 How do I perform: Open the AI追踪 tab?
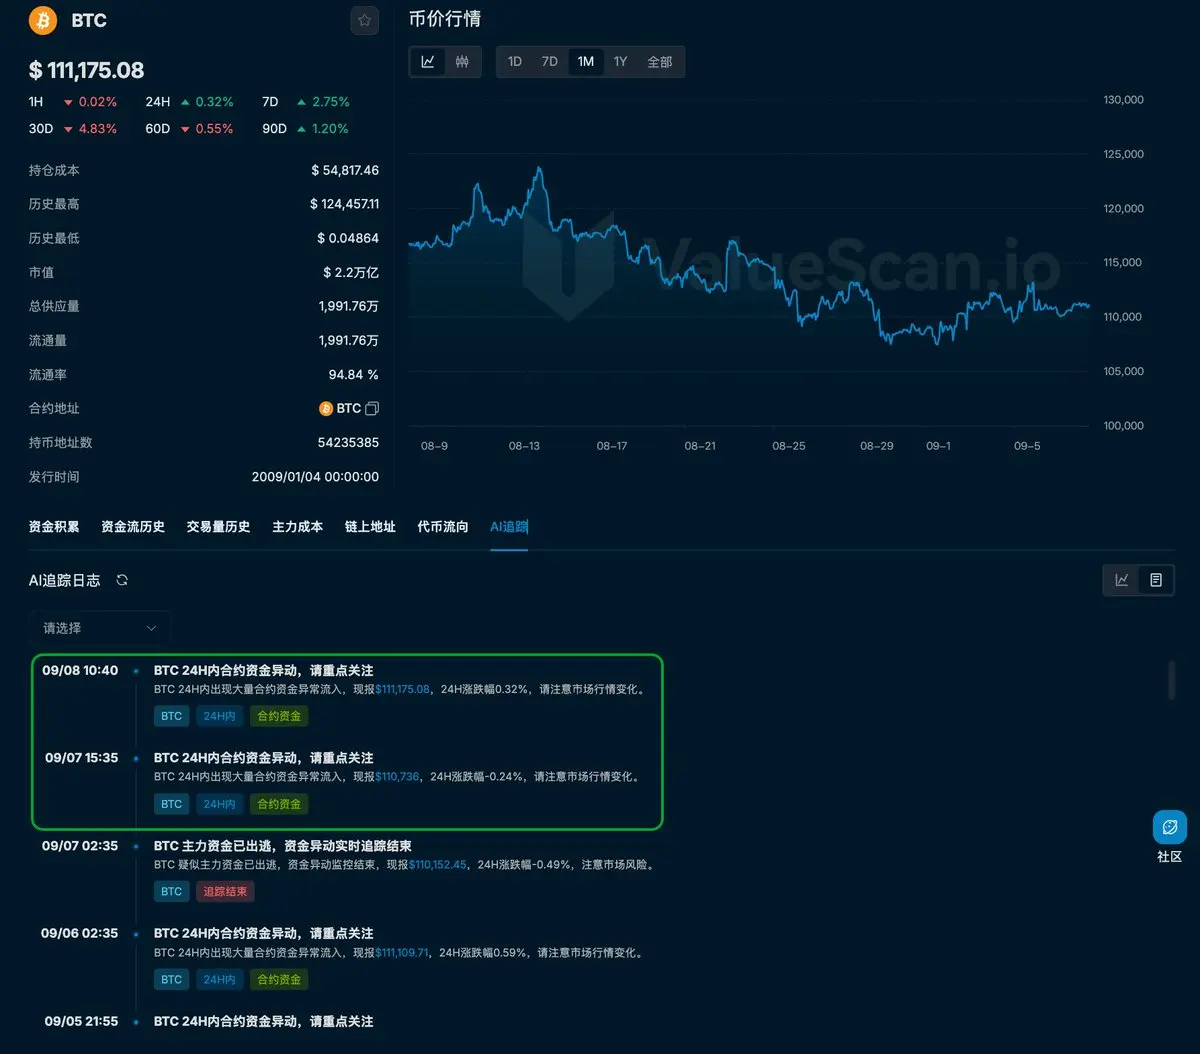tap(509, 527)
